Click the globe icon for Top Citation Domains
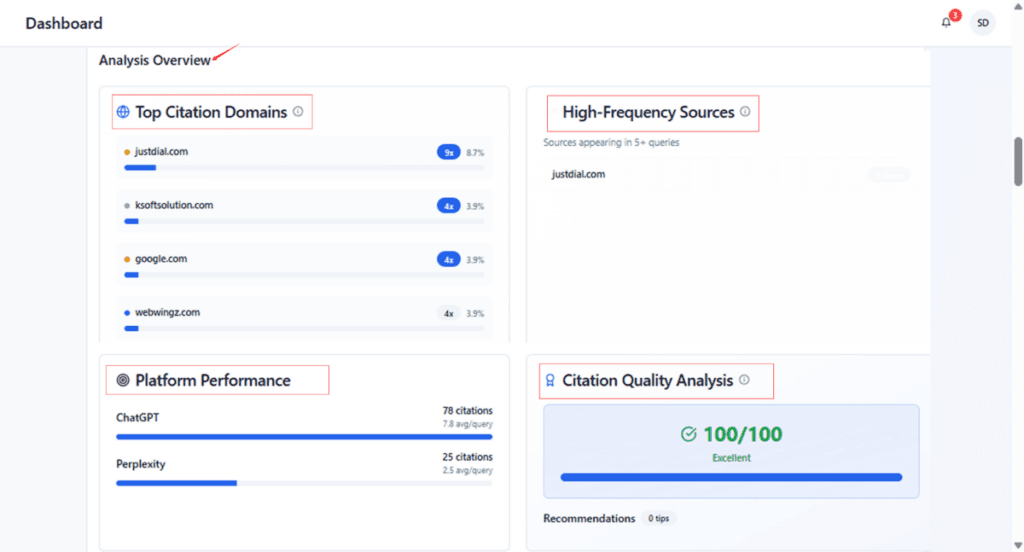Image resolution: width=1024 pixels, height=552 pixels. click(x=123, y=113)
